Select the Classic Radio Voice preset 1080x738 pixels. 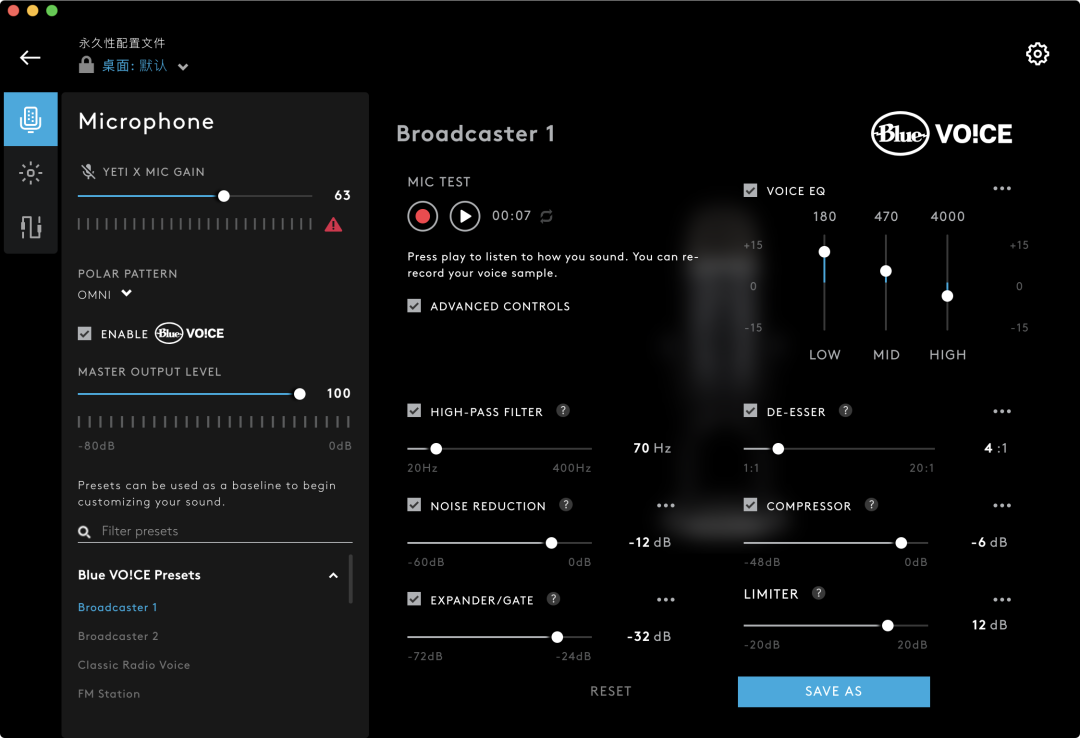point(134,665)
